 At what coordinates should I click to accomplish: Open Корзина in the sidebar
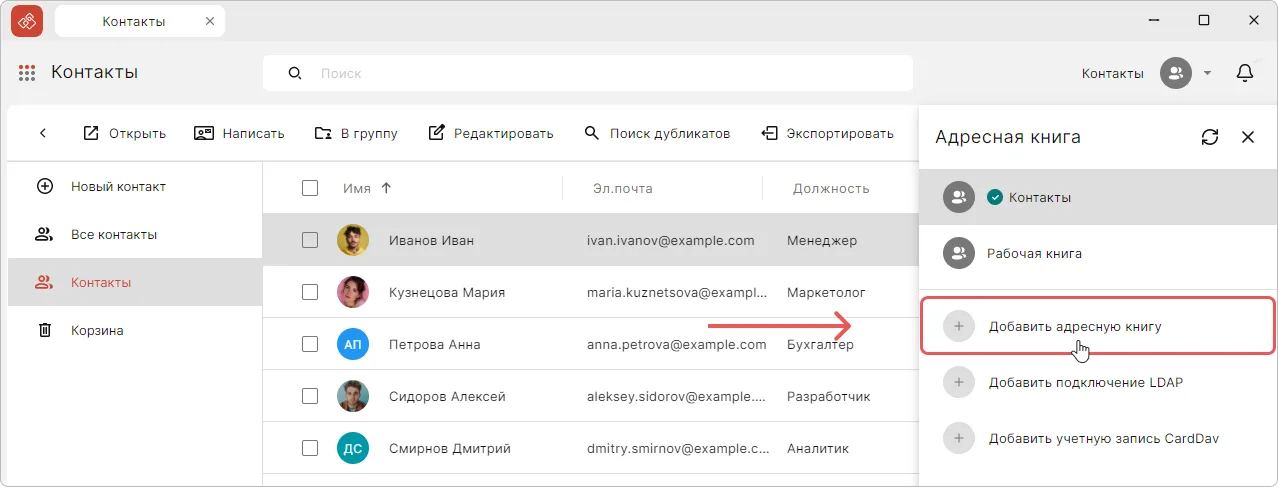click(x=97, y=330)
